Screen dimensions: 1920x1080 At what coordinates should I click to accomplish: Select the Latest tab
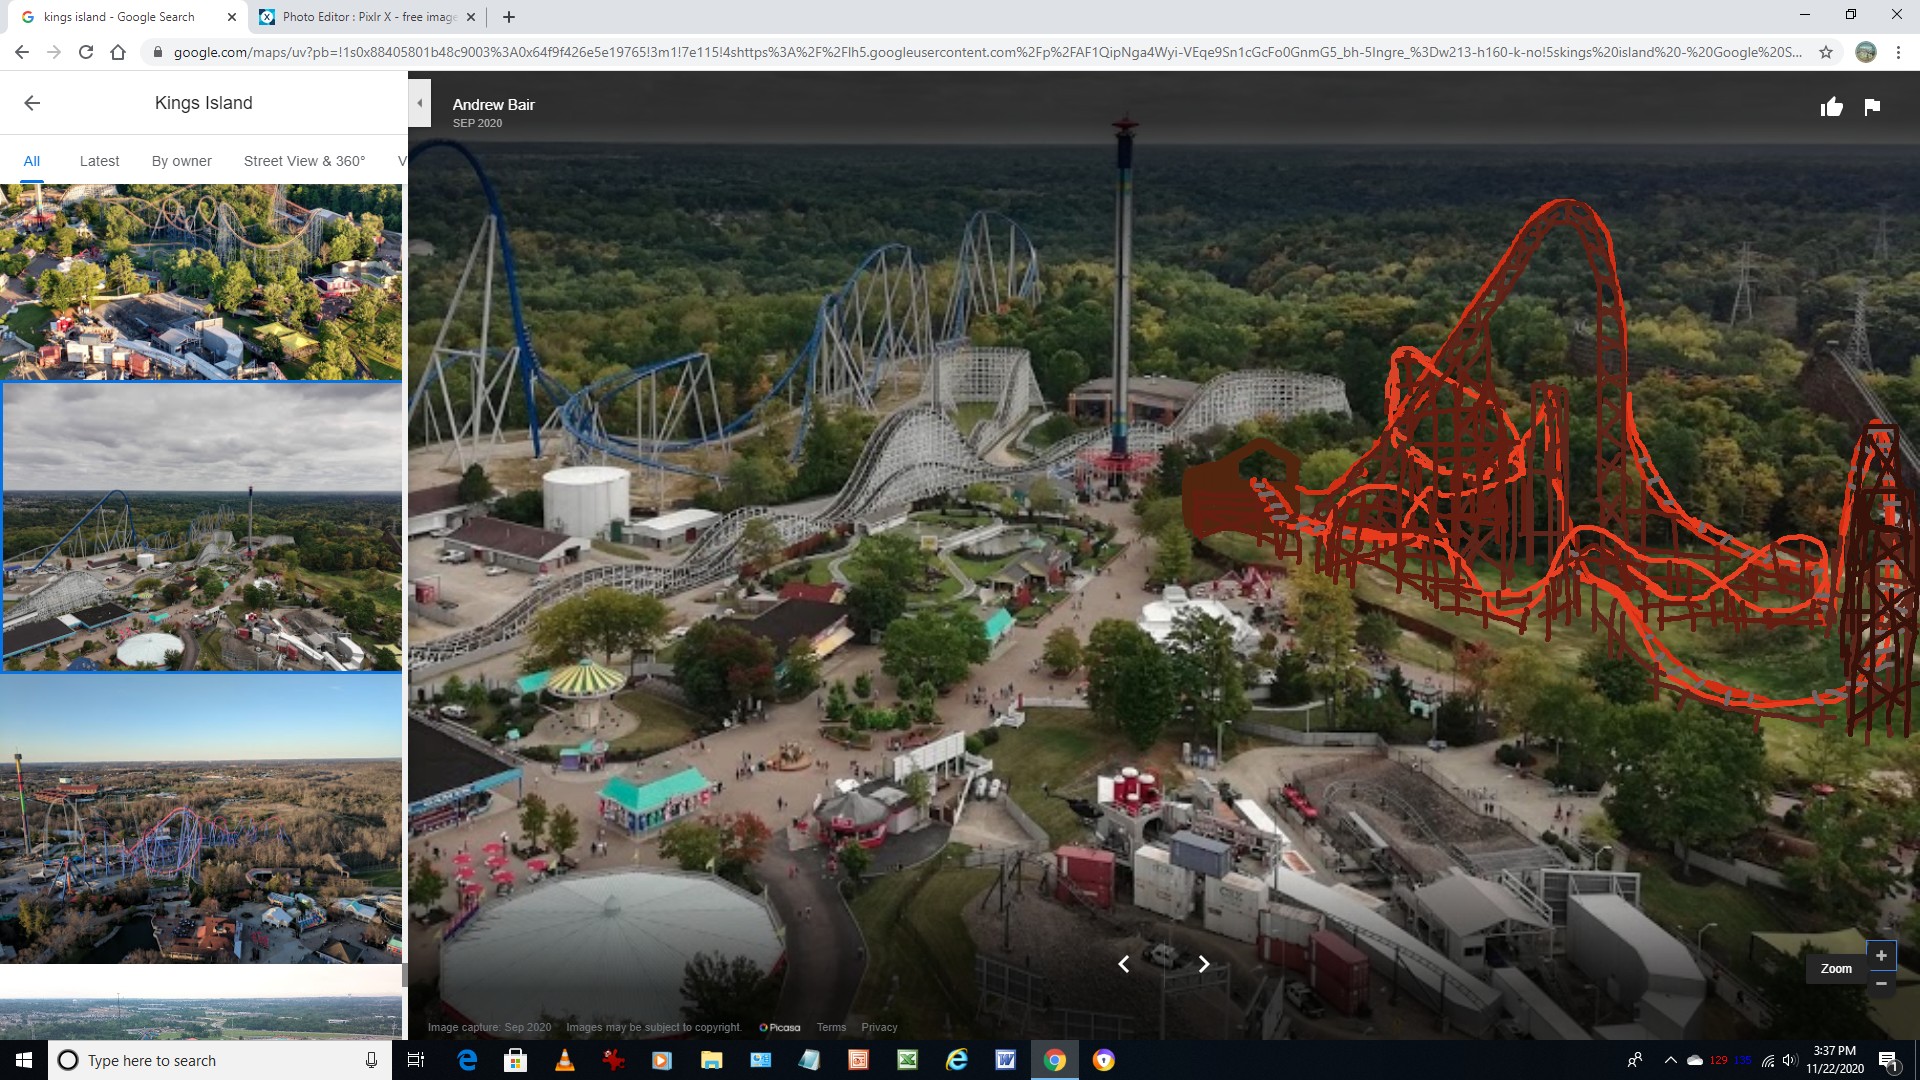point(99,161)
